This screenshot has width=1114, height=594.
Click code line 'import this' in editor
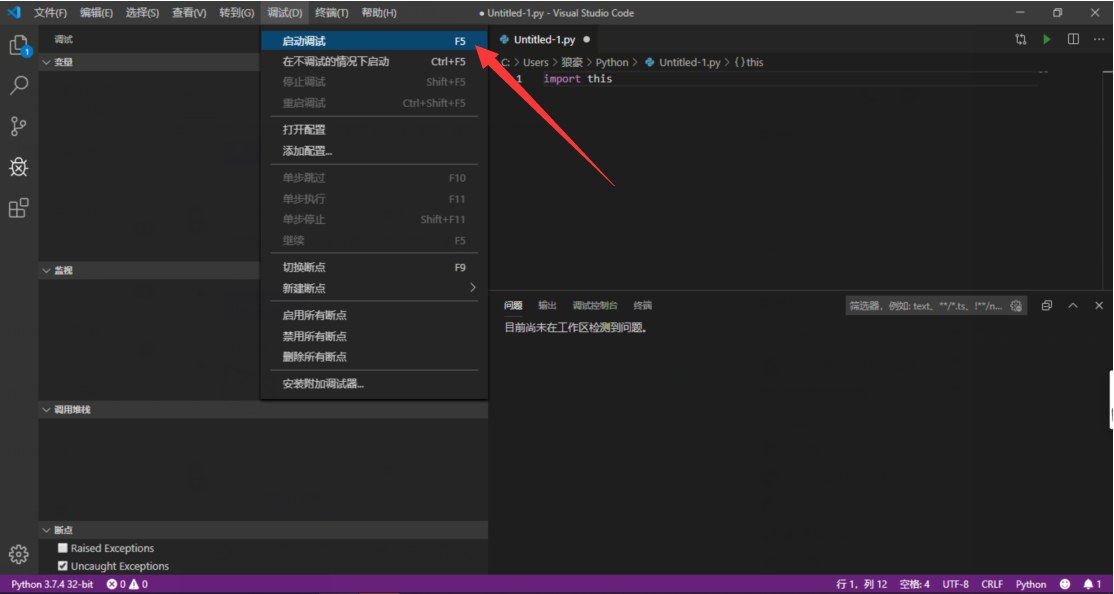tap(578, 79)
